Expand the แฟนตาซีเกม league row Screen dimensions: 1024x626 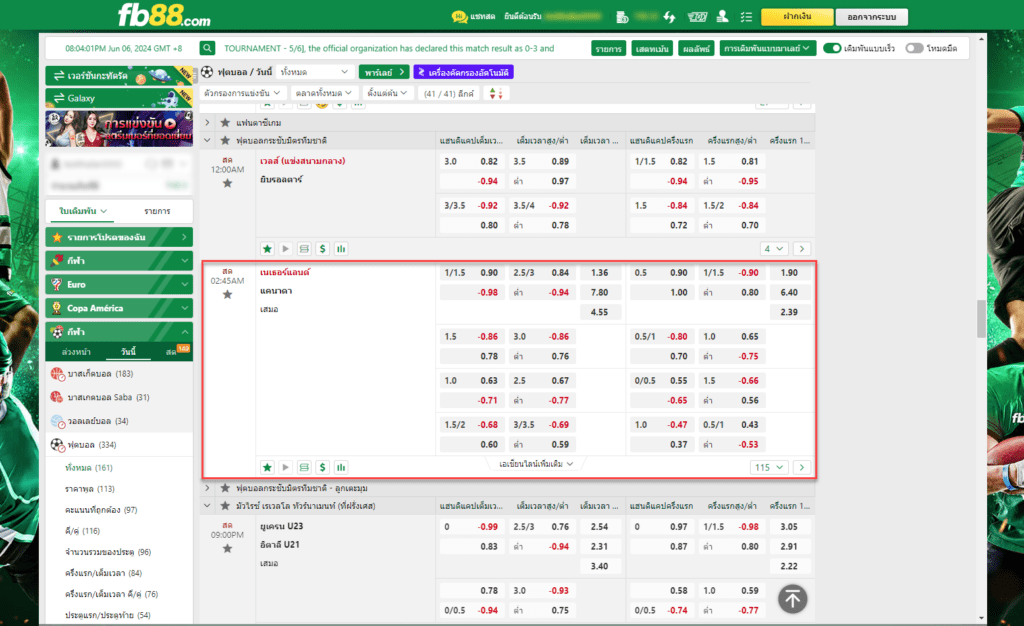pos(208,123)
